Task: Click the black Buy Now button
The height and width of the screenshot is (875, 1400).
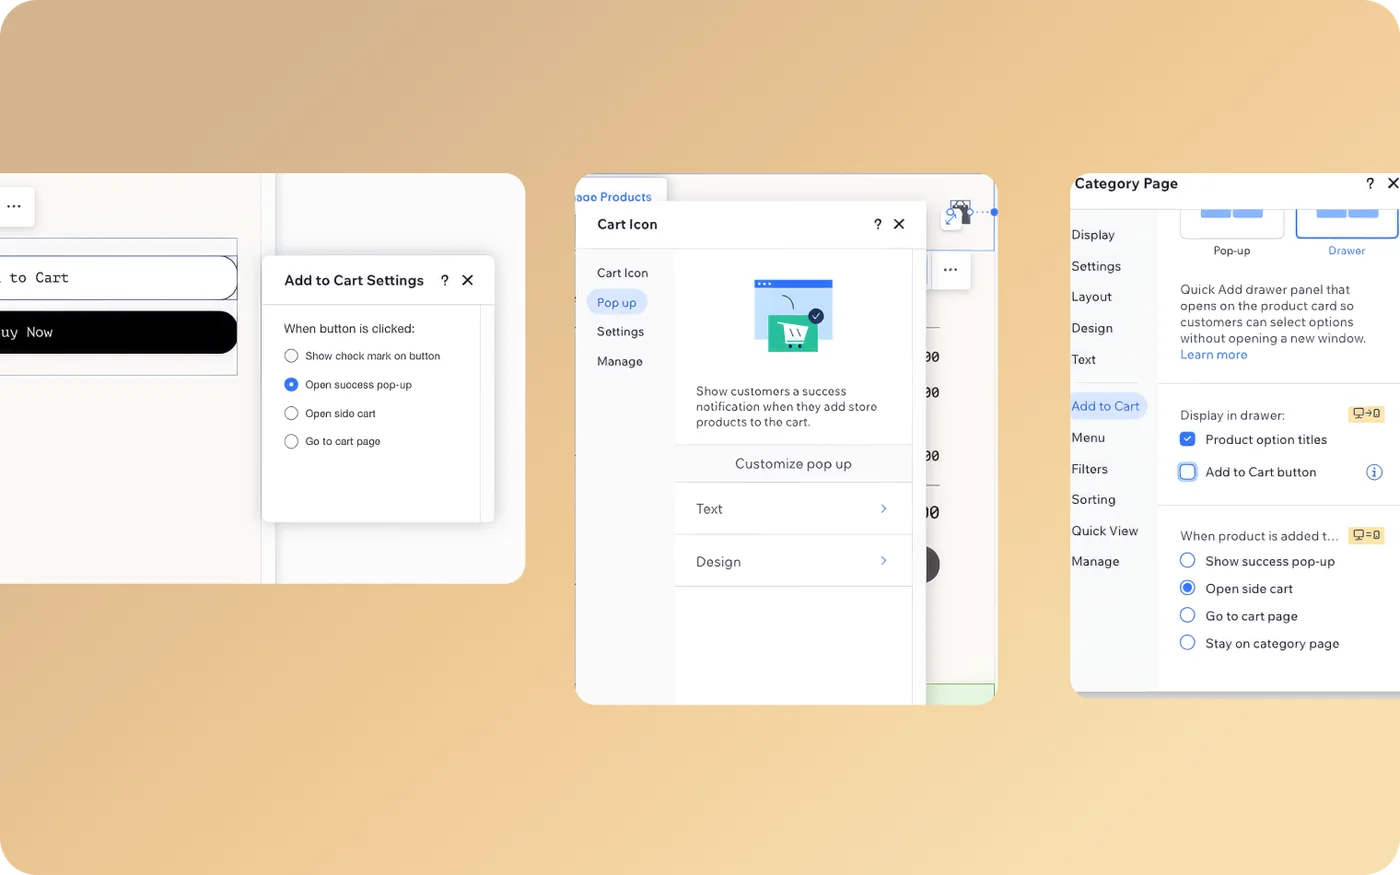Action: pos(118,332)
